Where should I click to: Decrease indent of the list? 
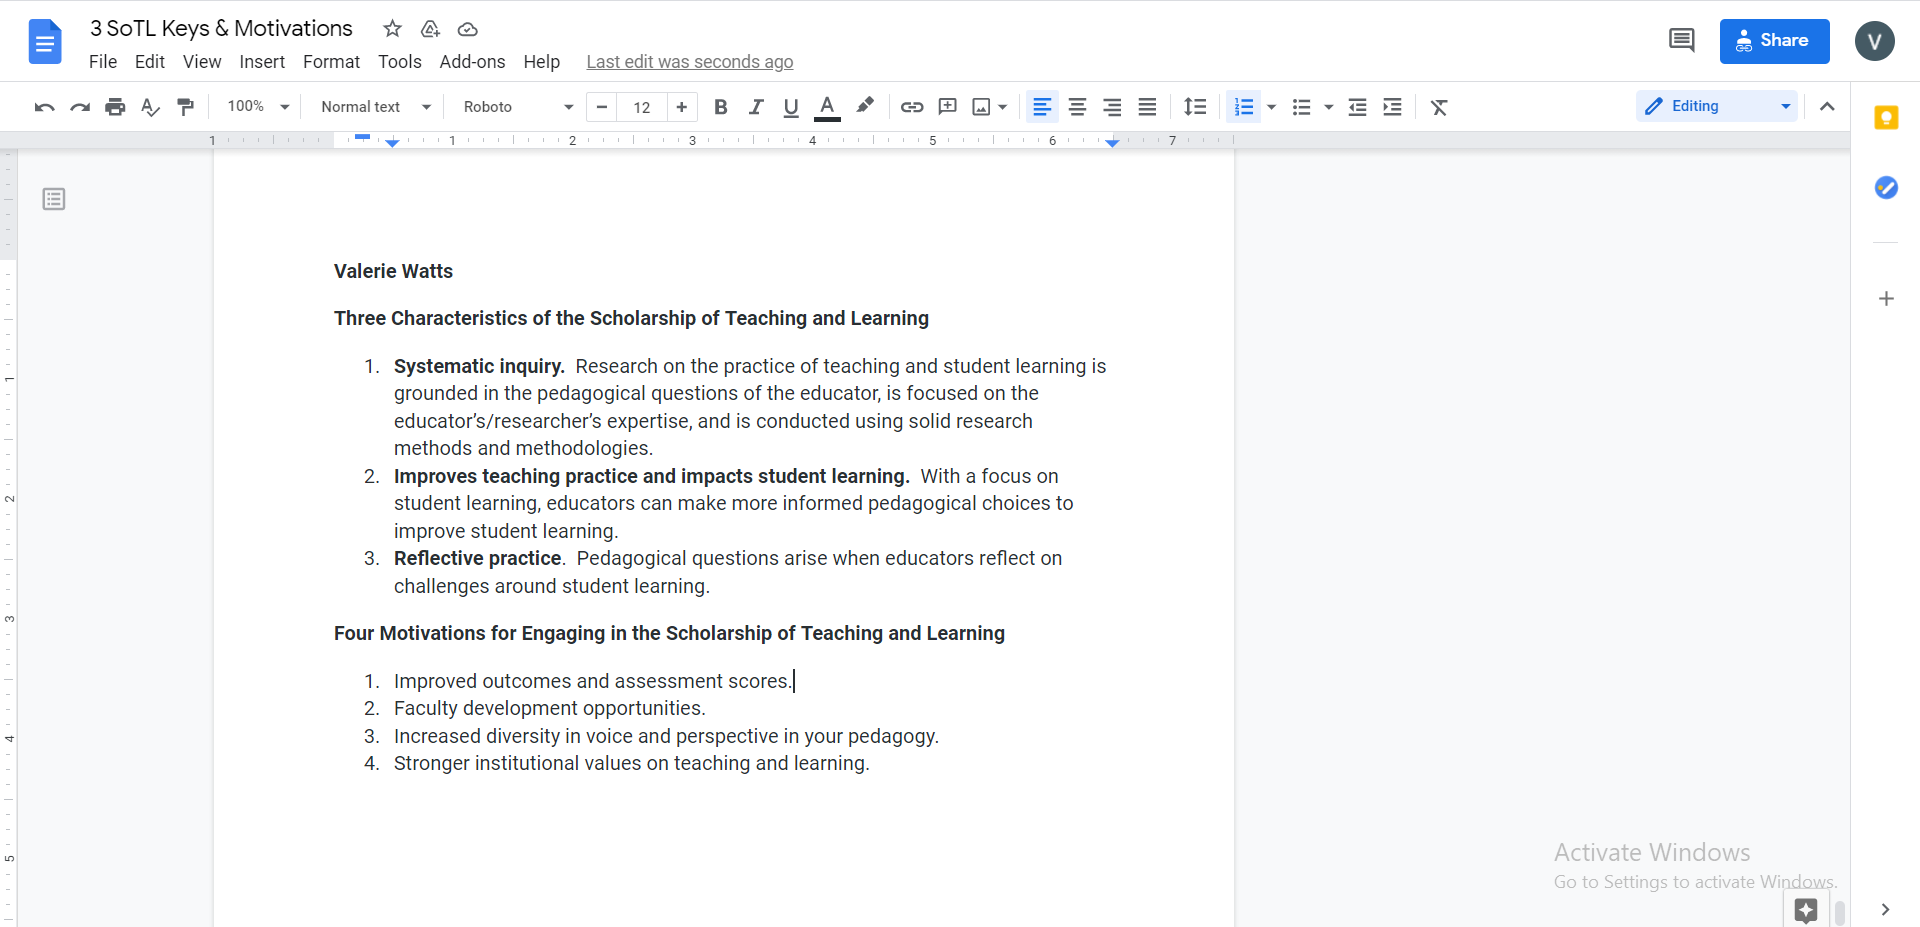click(1357, 107)
